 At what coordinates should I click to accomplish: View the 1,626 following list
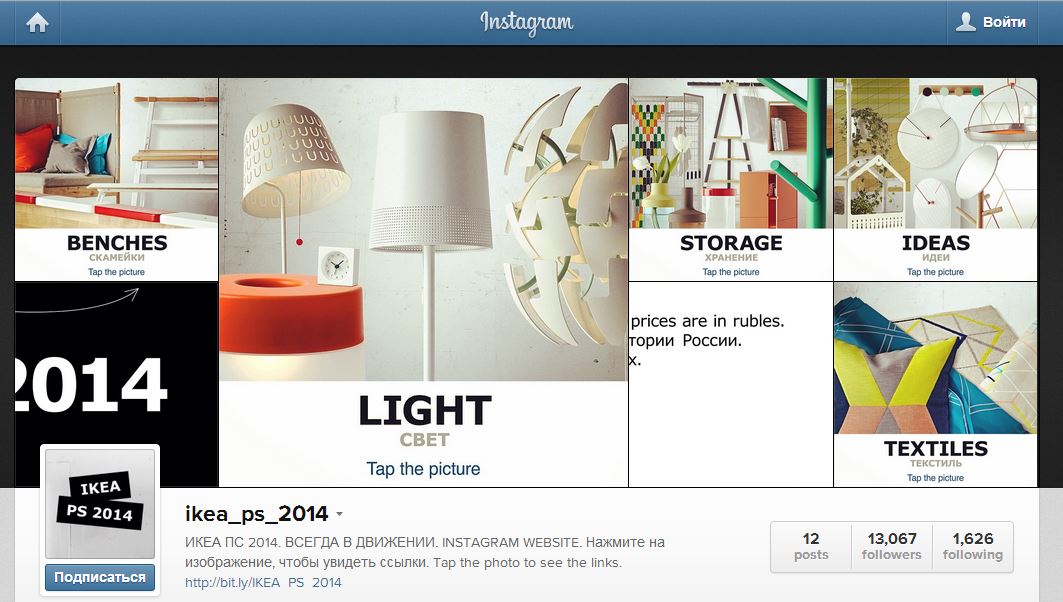pyautogui.click(x=973, y=546)
